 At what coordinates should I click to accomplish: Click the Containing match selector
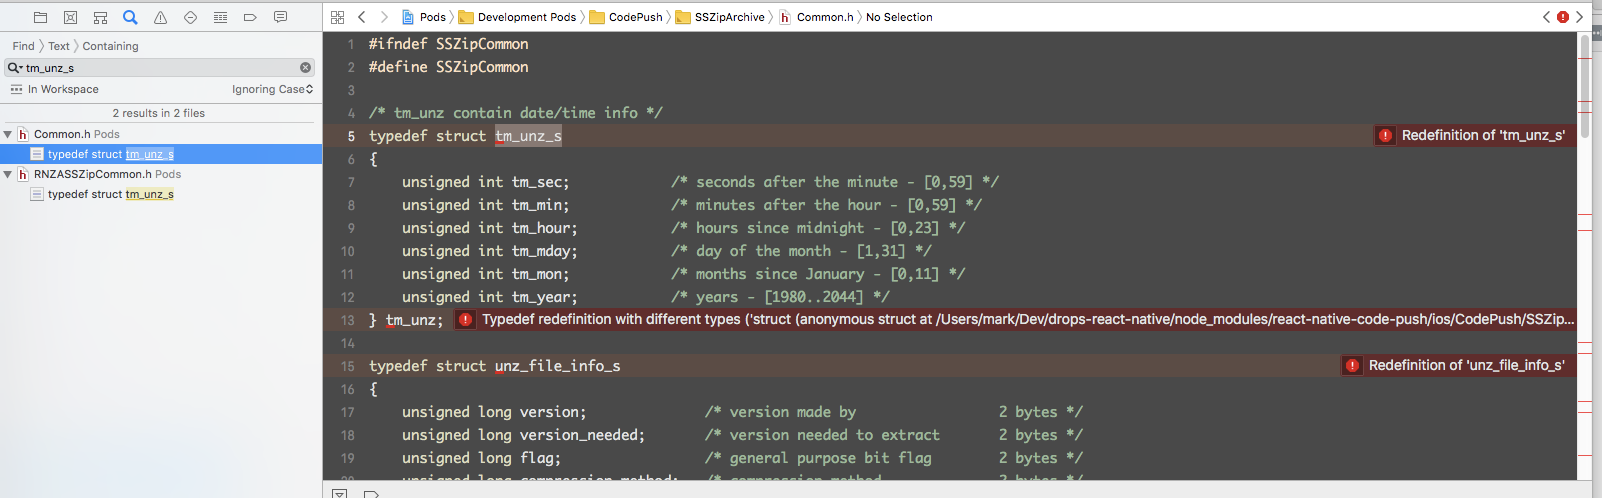tap(110, 46)
